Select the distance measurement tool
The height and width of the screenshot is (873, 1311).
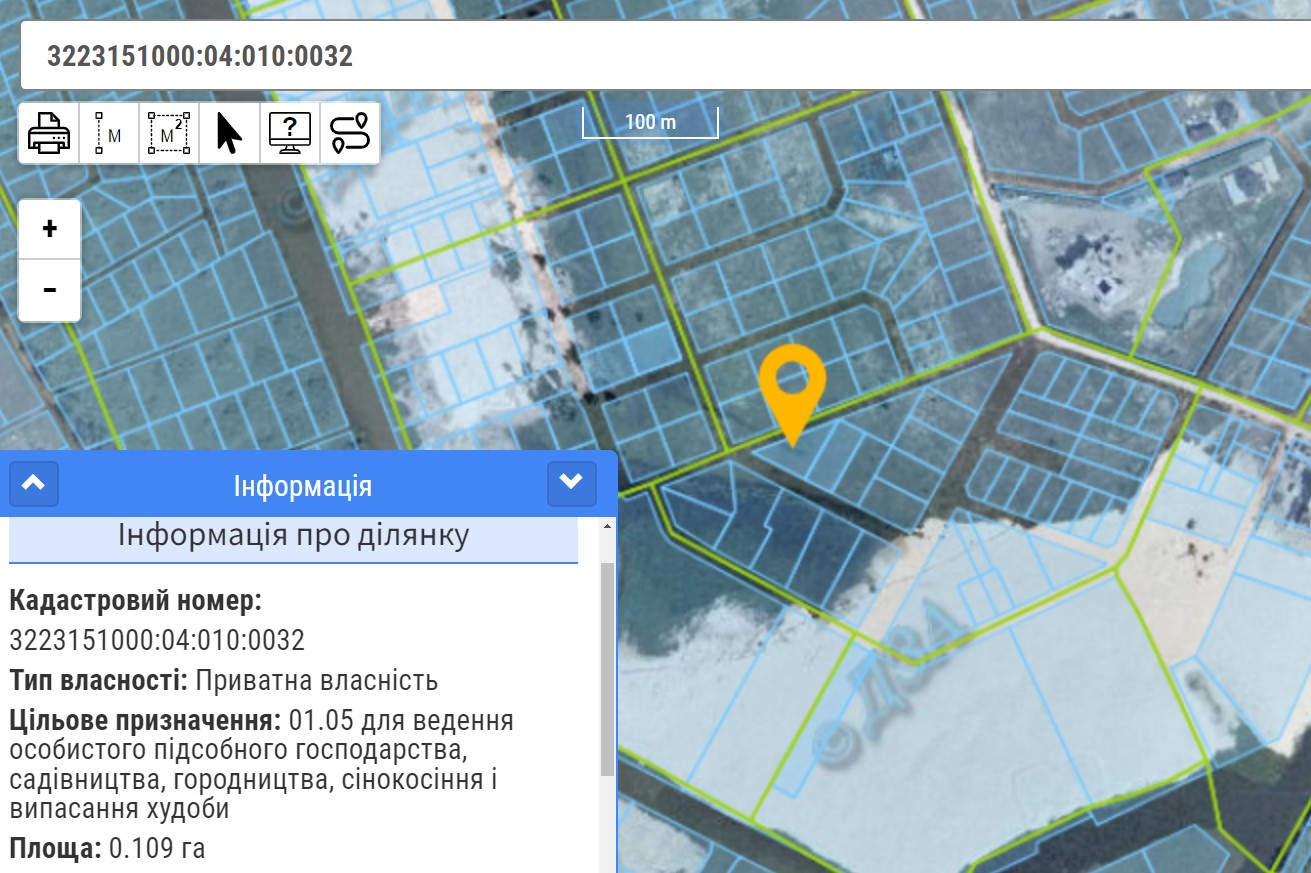109,132
